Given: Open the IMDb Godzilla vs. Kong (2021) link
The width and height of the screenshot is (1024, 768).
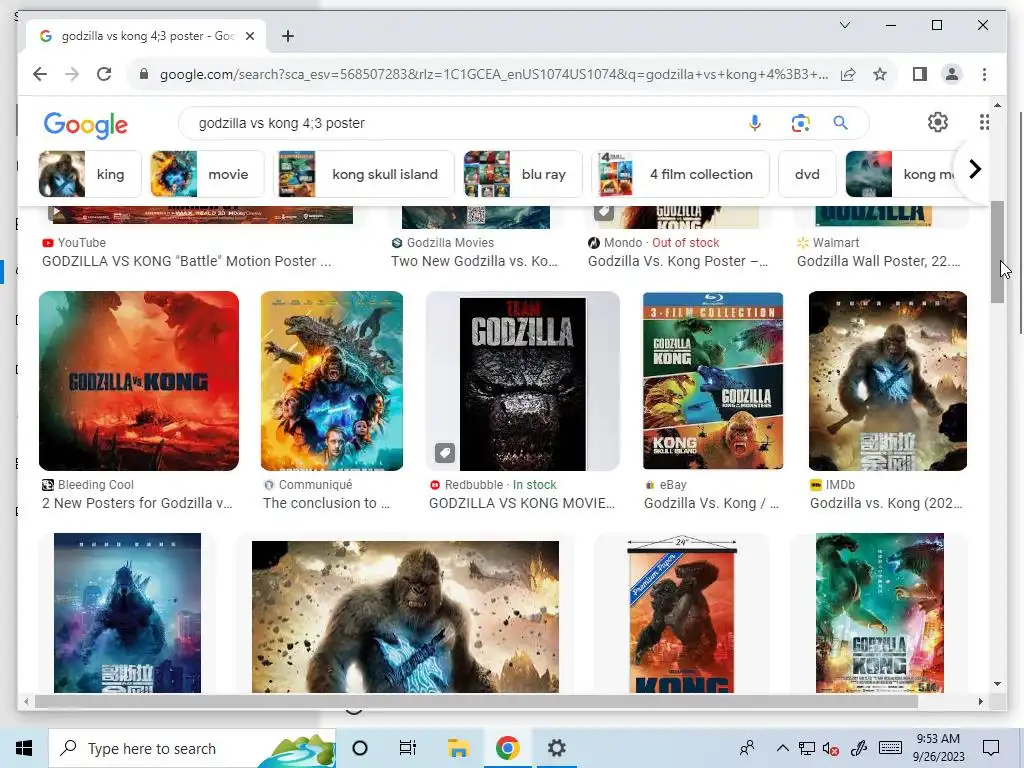Looking at the screenshot, I should (886, 504).
